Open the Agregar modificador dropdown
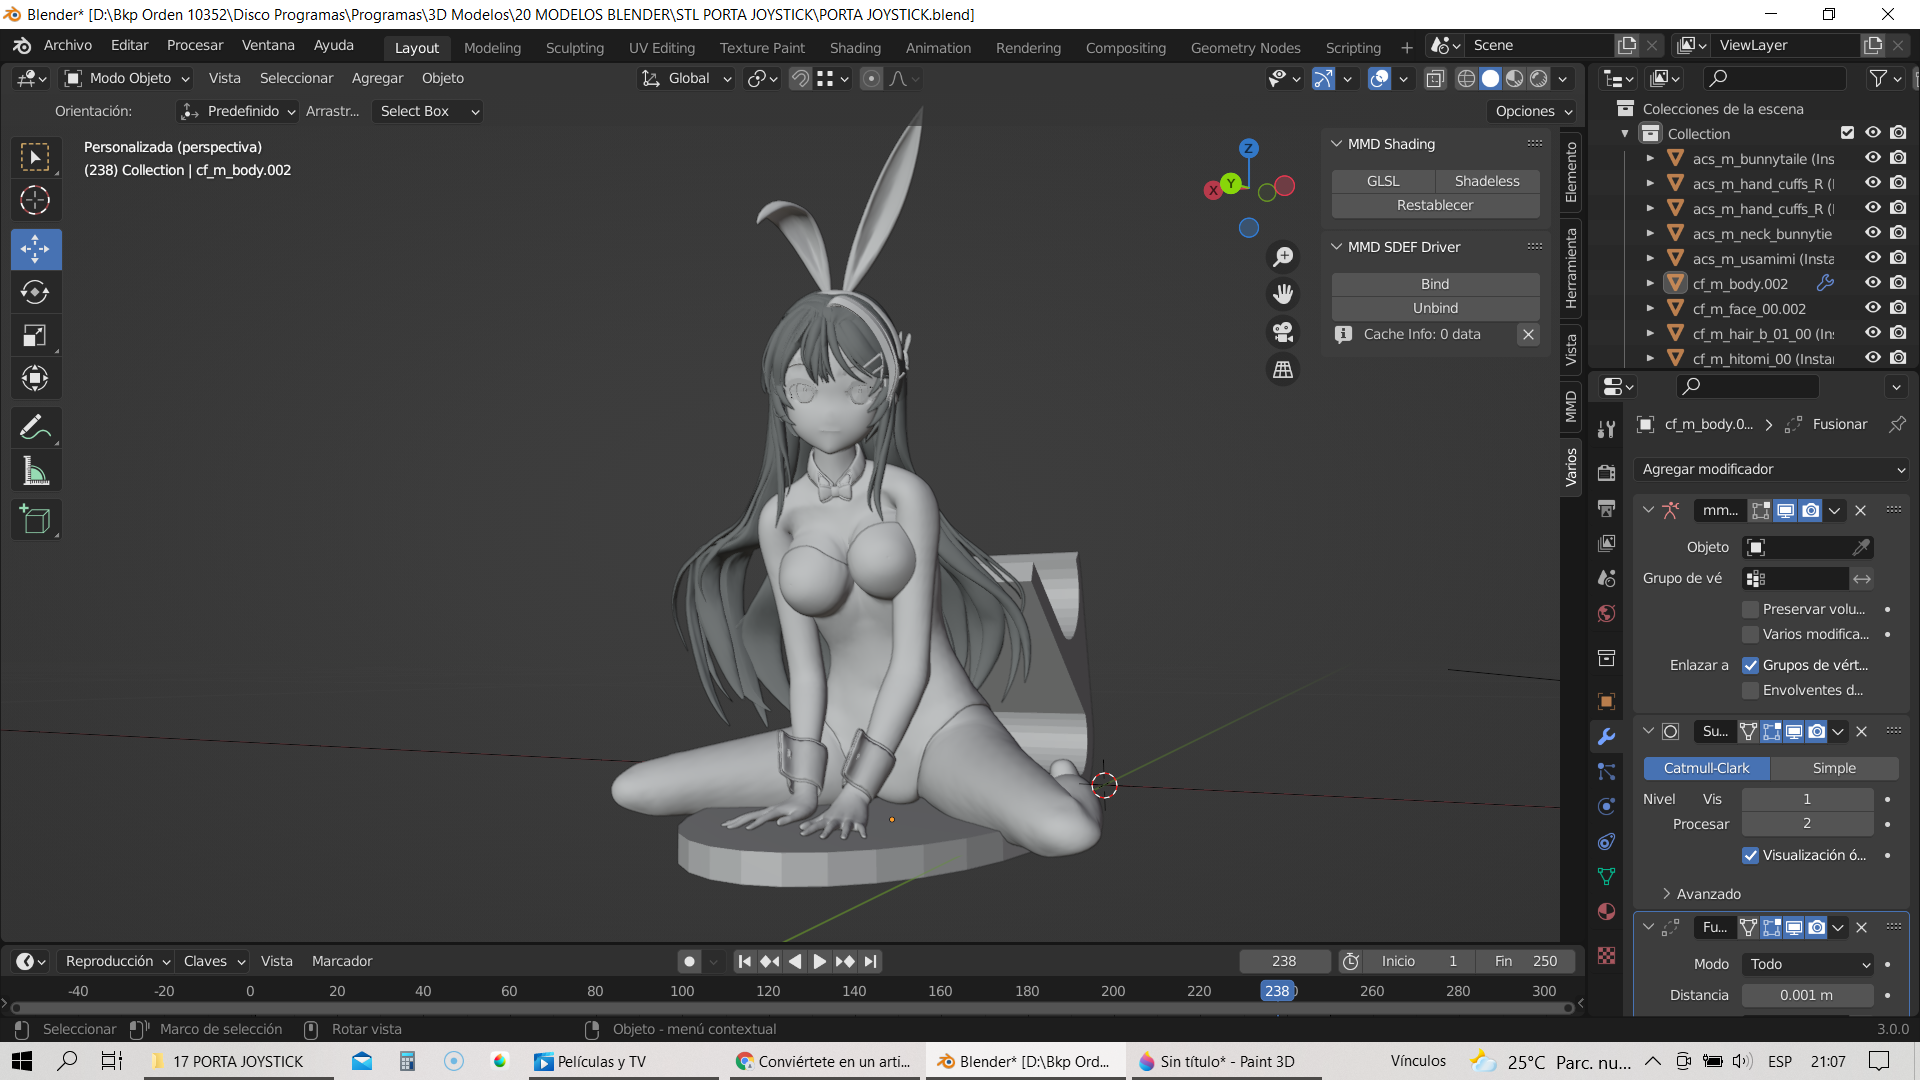The height and width of the screenshot is (1080, 1920). click(x=1772, y=469)
